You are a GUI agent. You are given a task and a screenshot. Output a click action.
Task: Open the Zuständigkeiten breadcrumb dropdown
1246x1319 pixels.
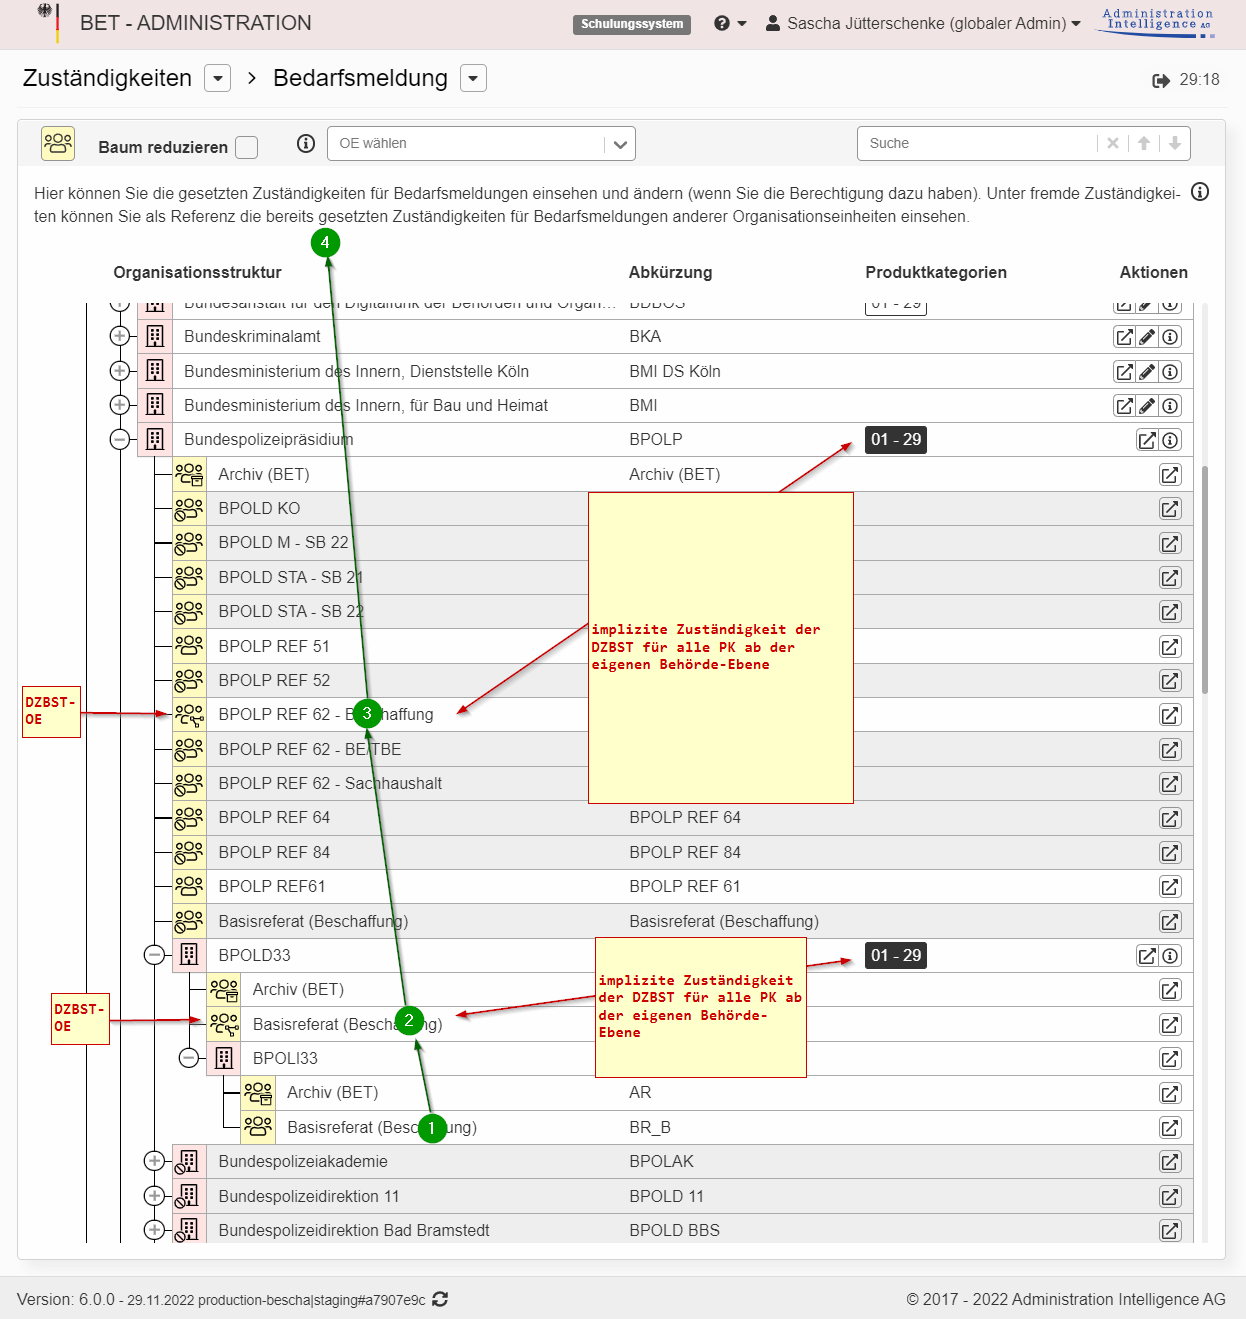pyautogui.click(x=217, y=78)
